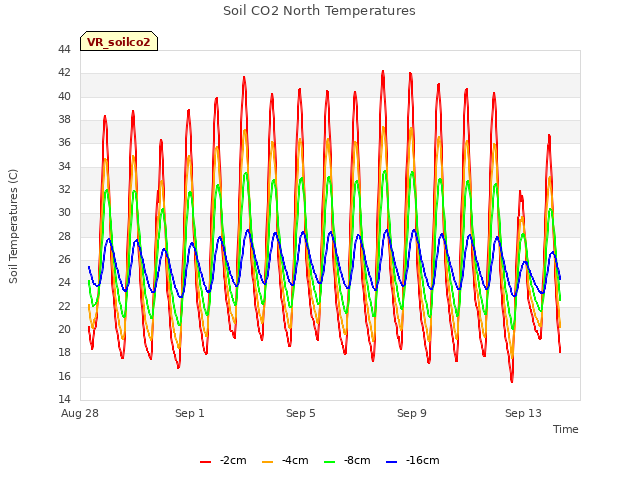Click the 42 y-axis tick label
This screenshot has height=480, width=640.
(64, 73)
